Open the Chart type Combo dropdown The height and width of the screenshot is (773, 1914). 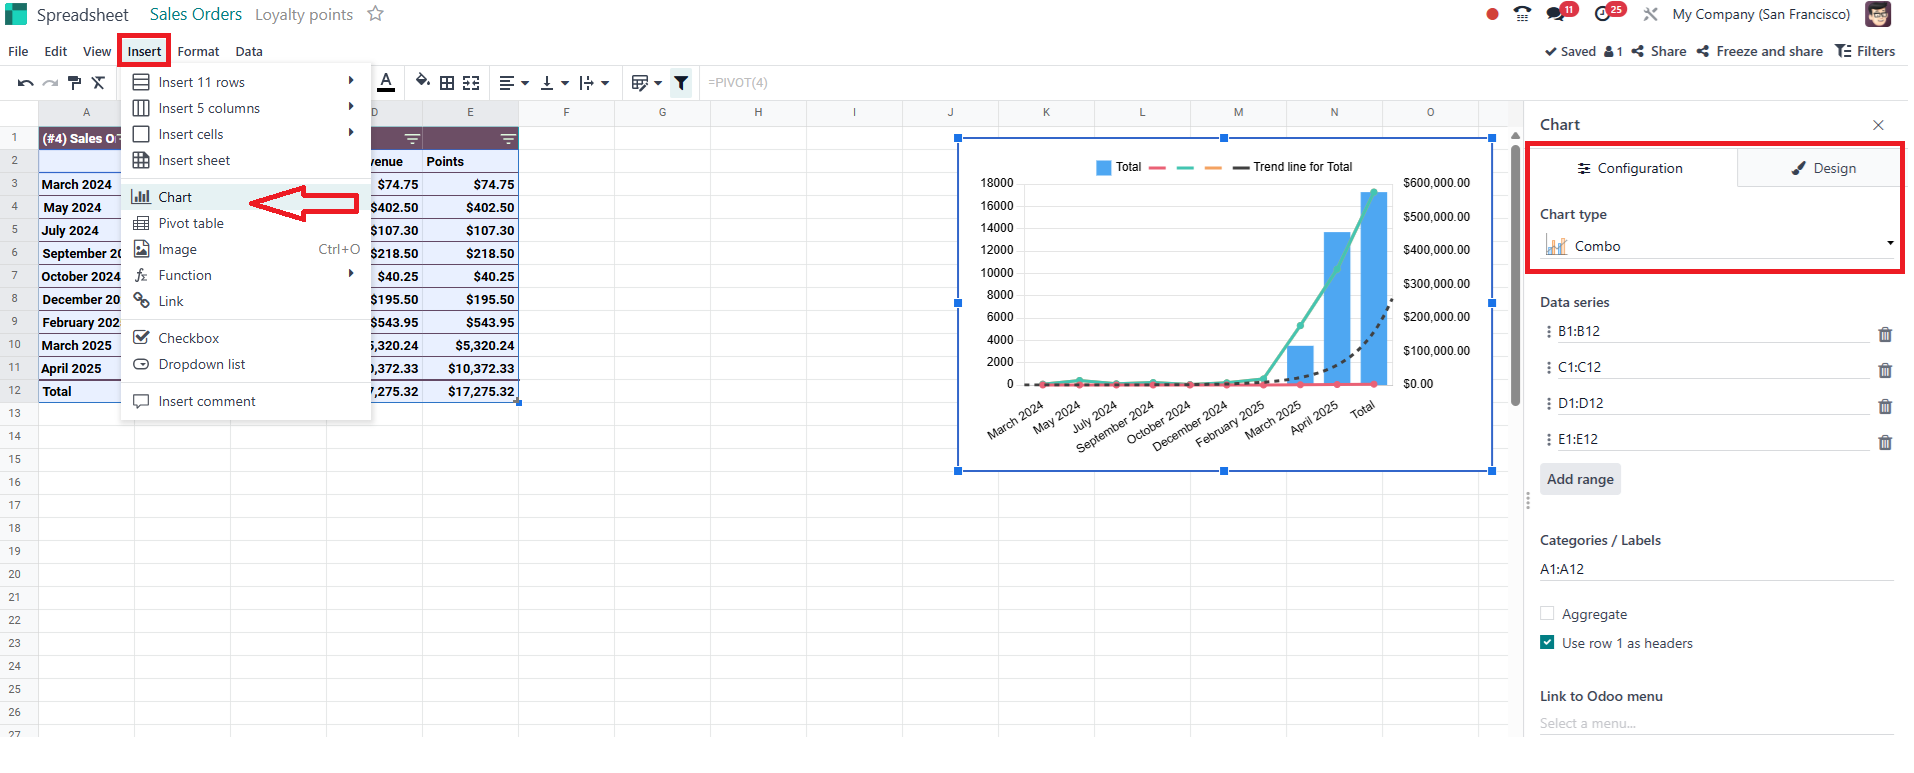pyautogui.click(x=1717, y=246)
